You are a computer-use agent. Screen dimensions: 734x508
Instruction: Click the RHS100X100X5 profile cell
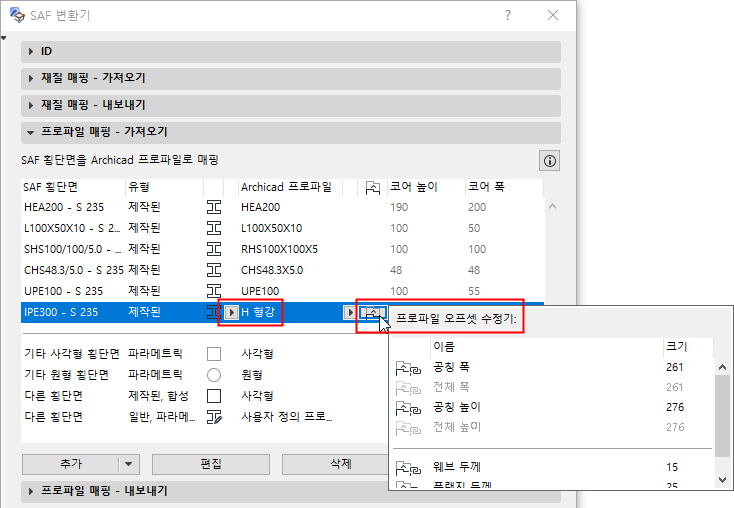click(279, 249)
